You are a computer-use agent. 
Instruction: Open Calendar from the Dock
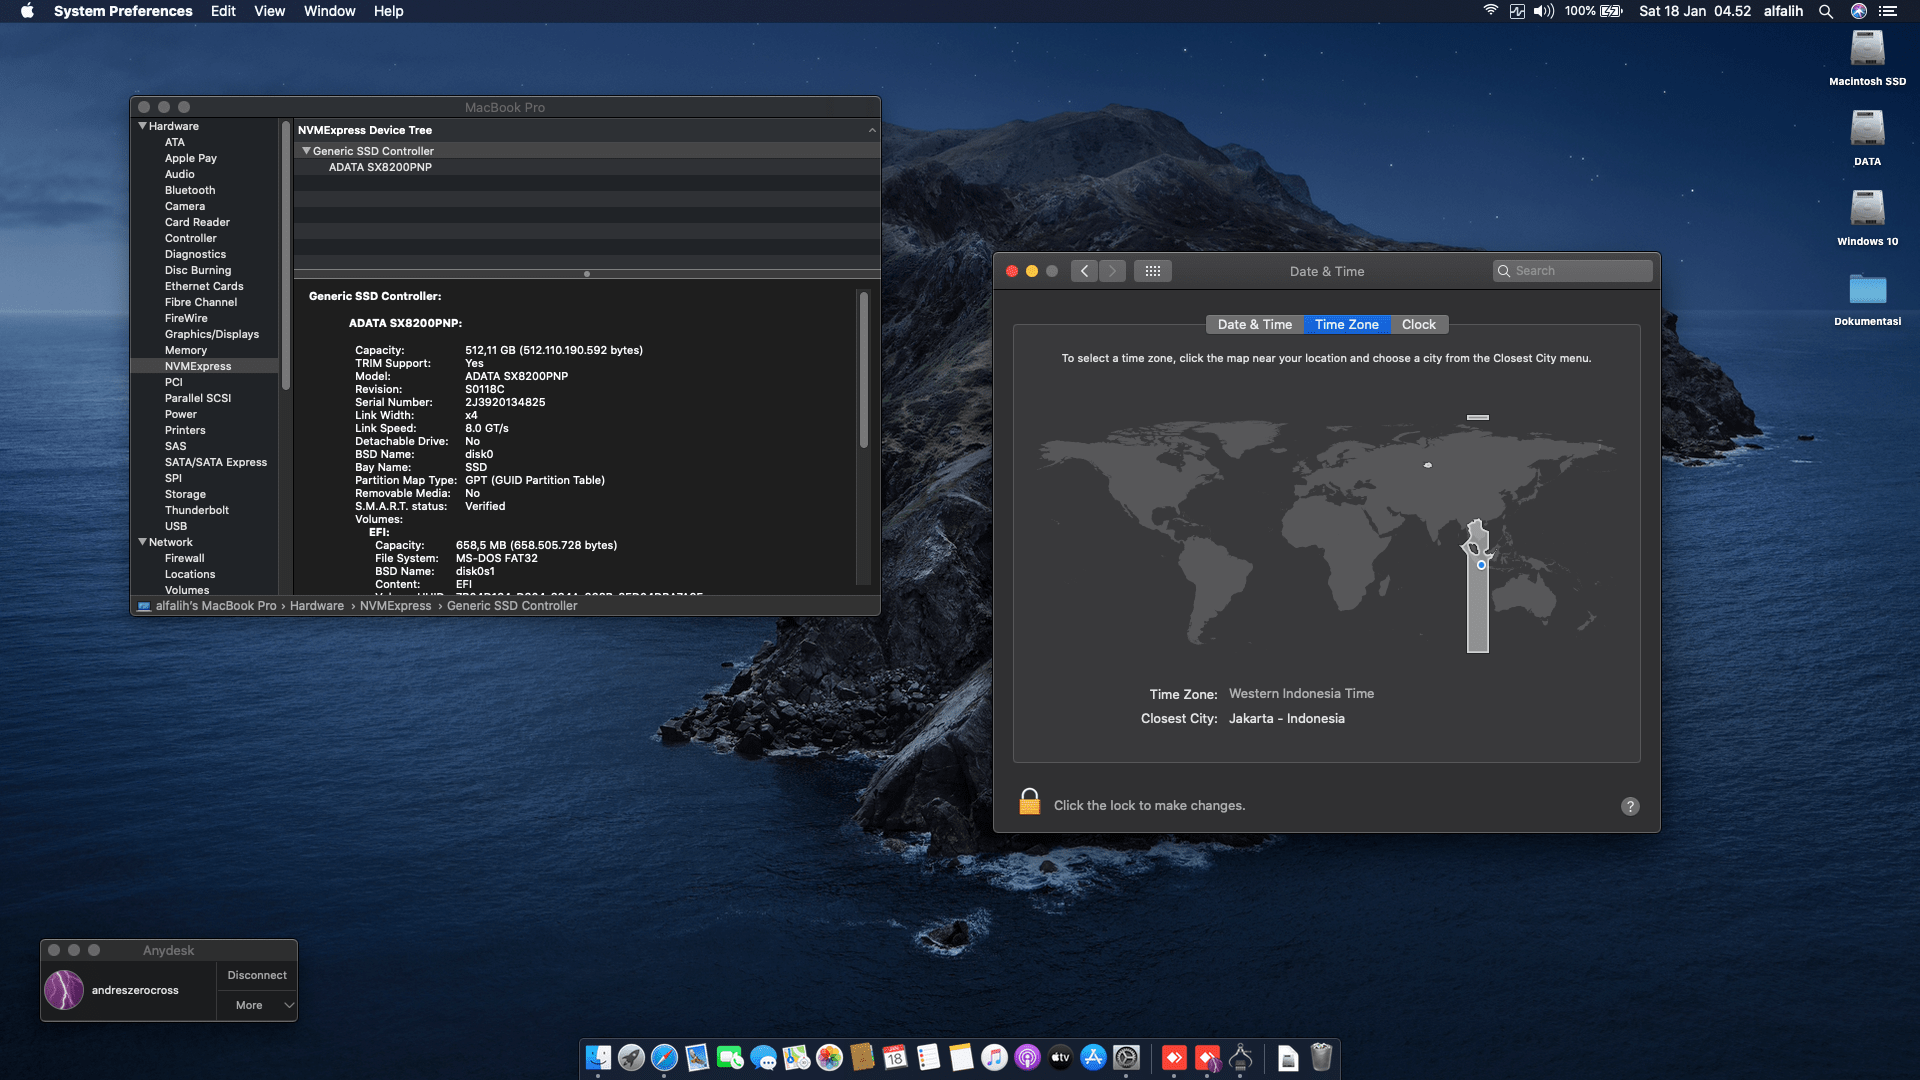click(895, 1057)
